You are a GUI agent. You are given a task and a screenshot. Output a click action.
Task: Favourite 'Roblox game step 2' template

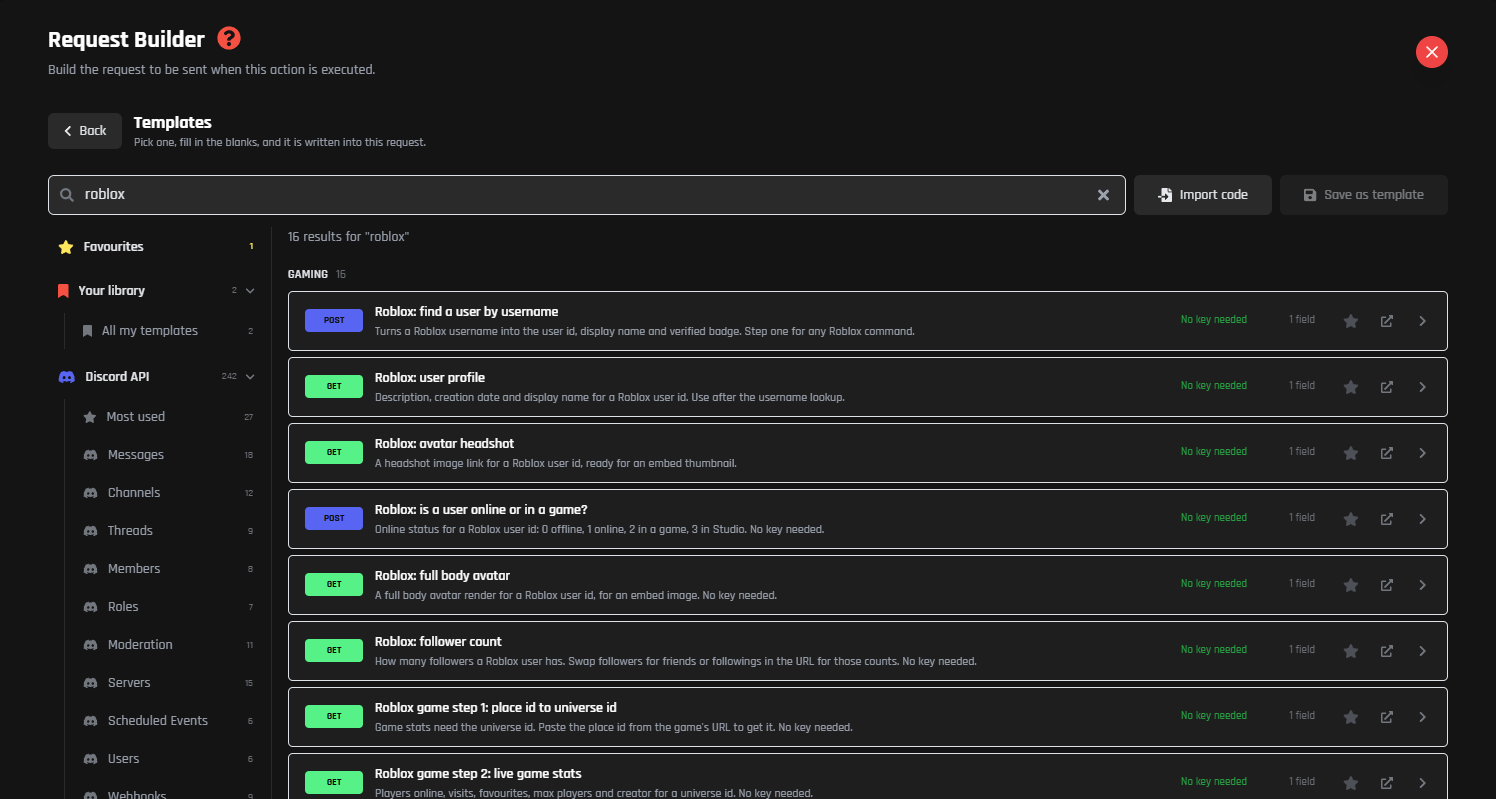[1351, 783]
